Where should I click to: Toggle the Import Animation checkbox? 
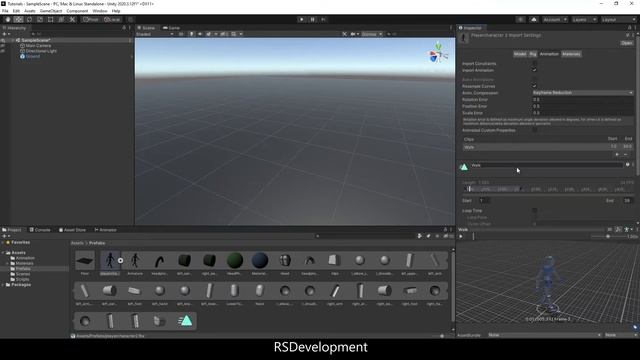[x=534, y=70]
